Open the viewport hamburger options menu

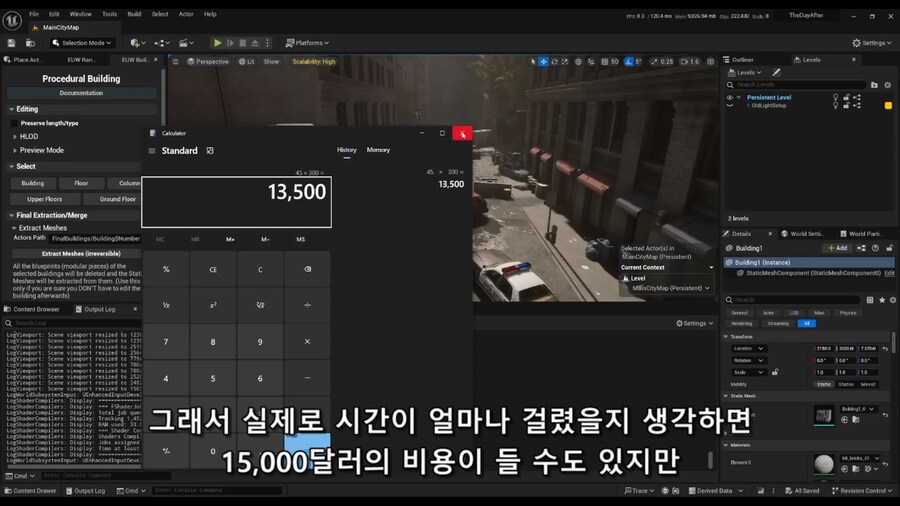click(176, 61)
